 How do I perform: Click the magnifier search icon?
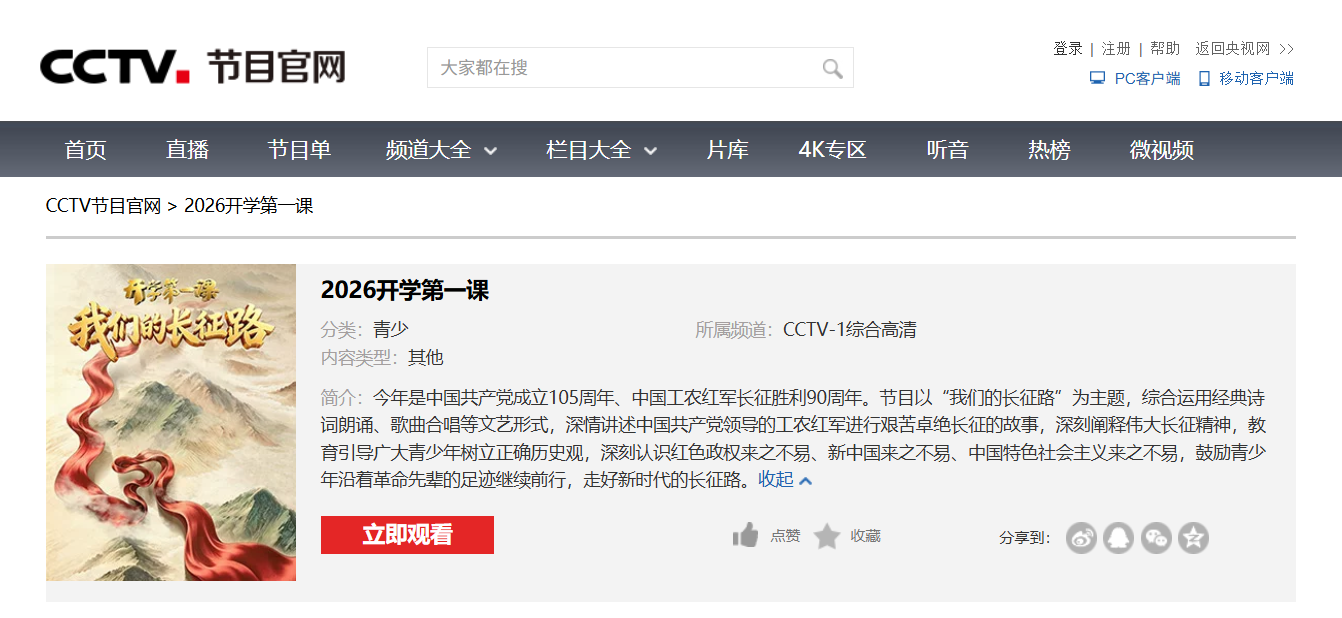[x=832, y=68]
